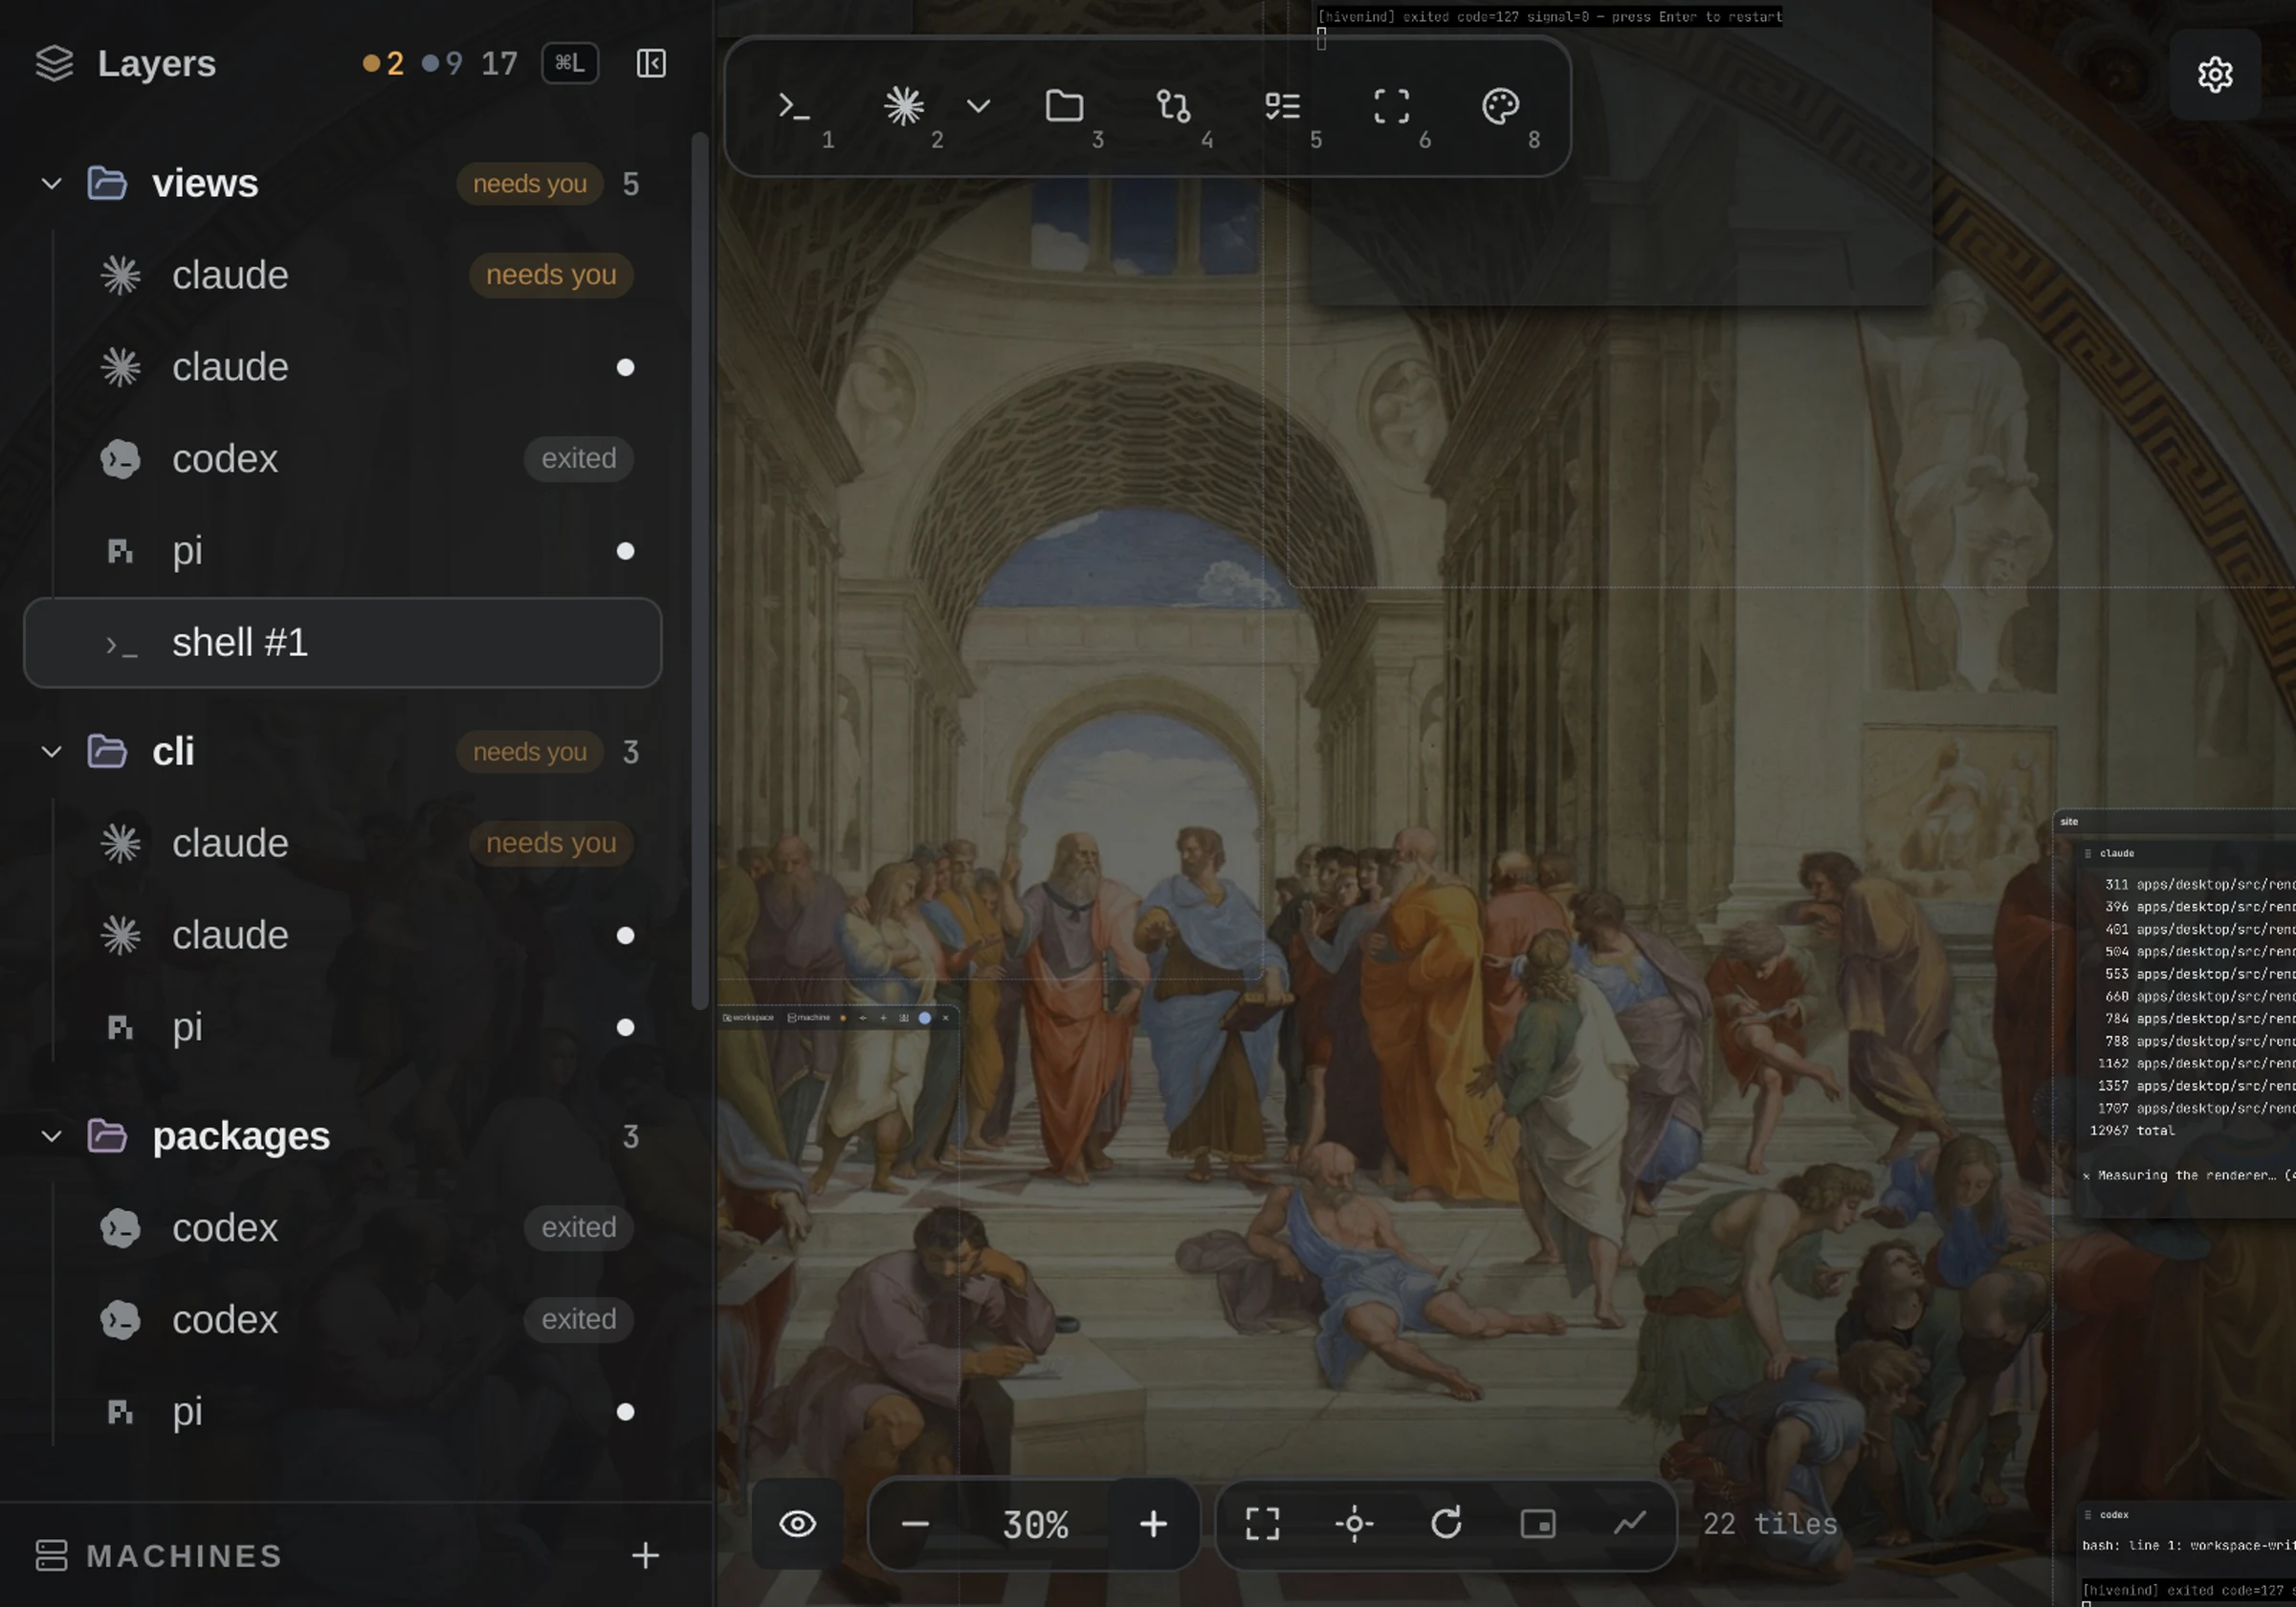Zoom out with the minus button
2296x1607 pixels.
[x=915, y=1524]
